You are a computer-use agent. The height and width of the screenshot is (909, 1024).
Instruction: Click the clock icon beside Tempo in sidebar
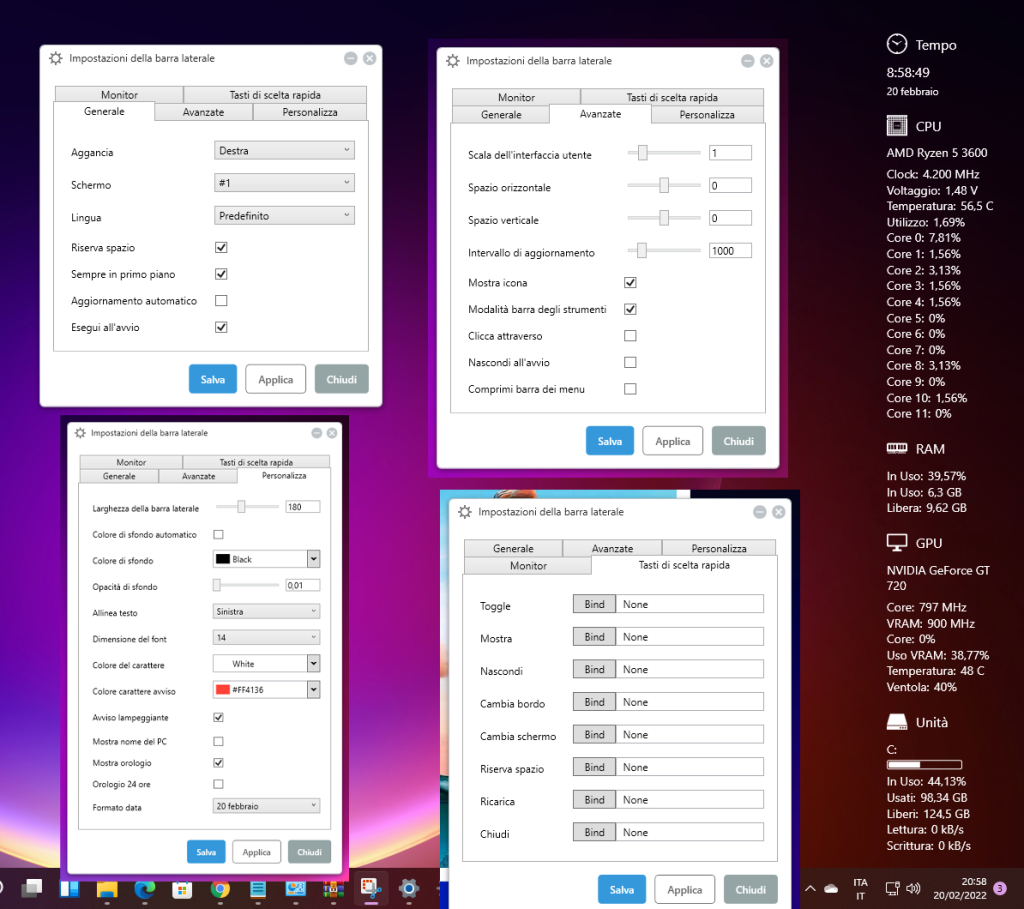[897, 44]
